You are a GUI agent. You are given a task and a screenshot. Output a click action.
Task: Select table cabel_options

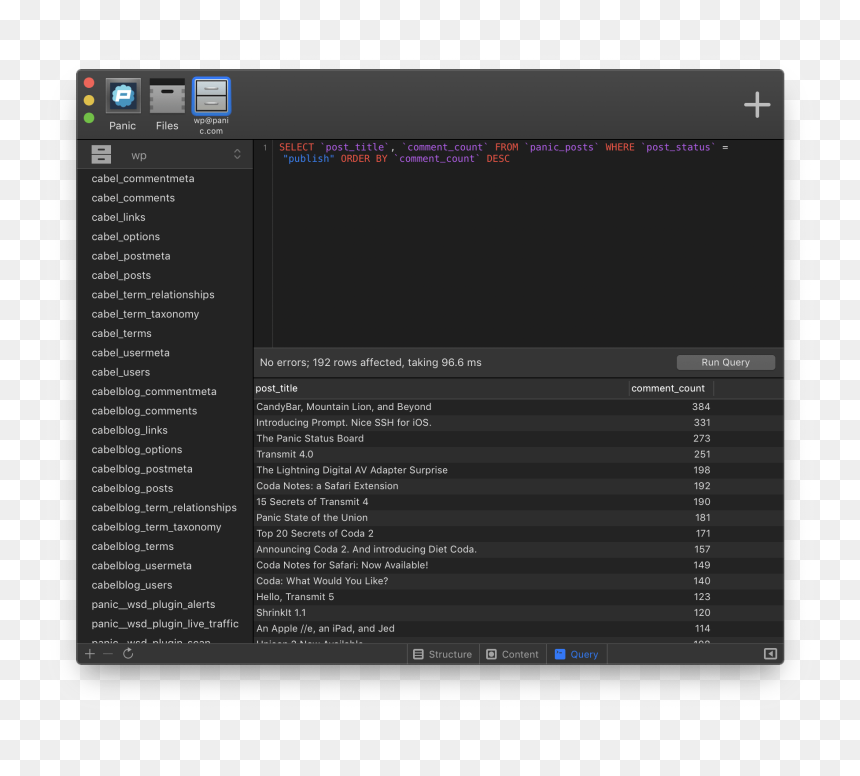pos(165,236)
